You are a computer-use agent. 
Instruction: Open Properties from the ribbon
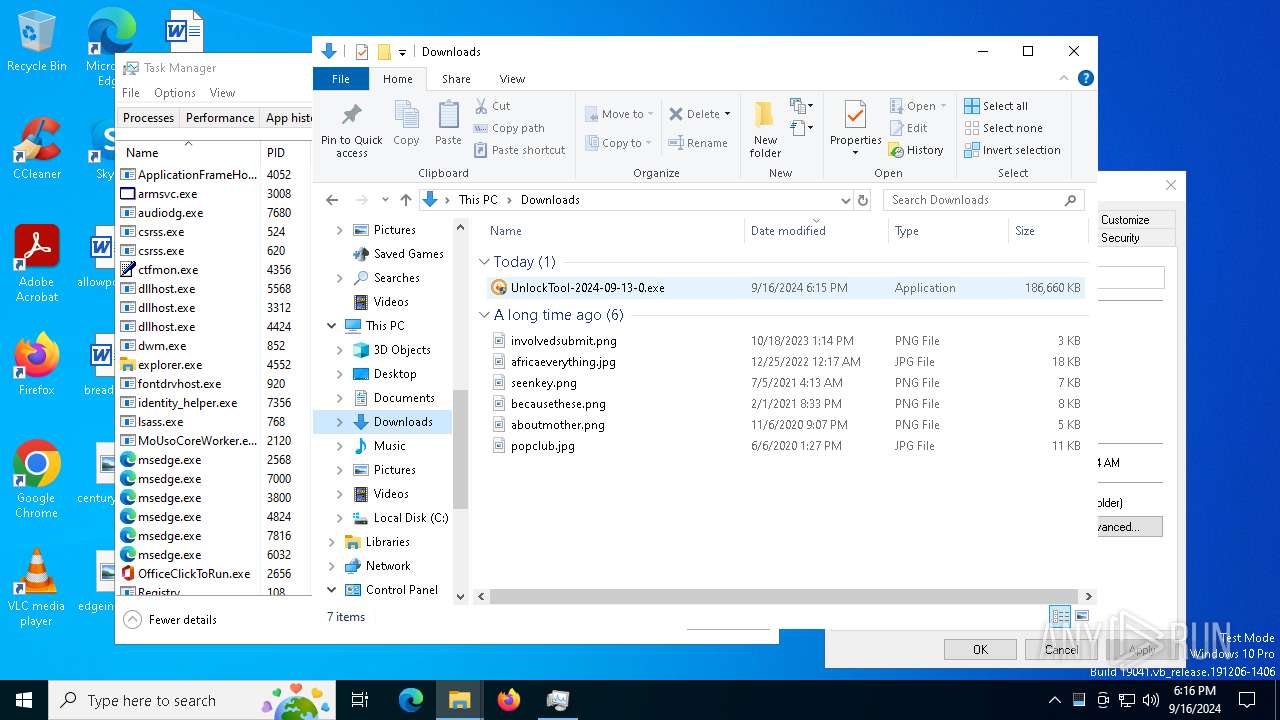click(x=855, y=128)
